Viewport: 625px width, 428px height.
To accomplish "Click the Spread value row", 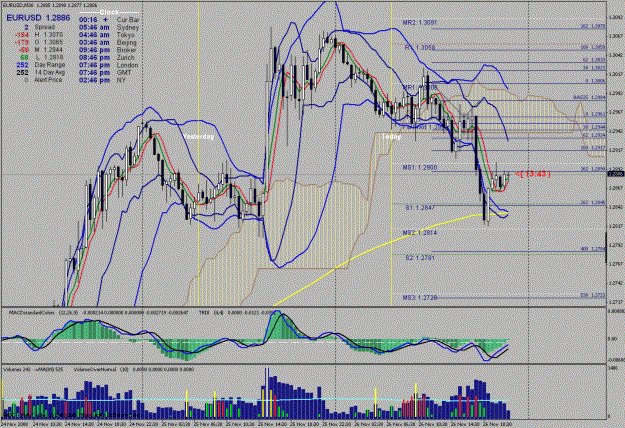I will coord(39,27).
